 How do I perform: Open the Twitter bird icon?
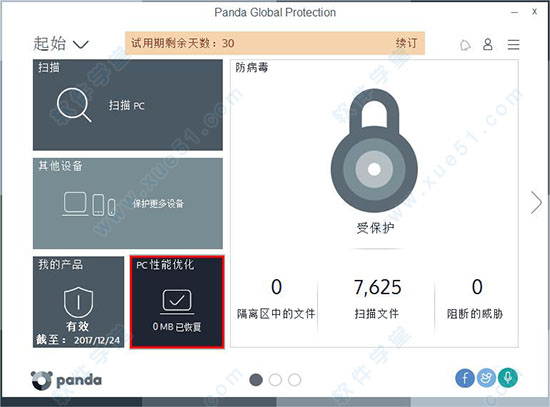486,378
